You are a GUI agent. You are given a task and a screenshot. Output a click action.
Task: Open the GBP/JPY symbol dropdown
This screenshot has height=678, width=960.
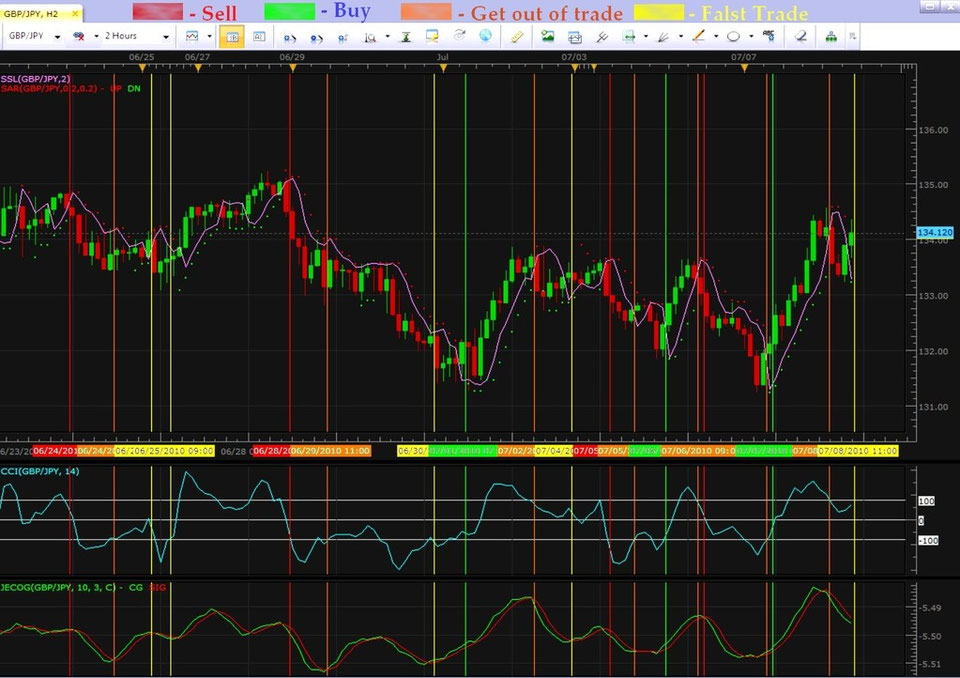[x=58, y=37]
